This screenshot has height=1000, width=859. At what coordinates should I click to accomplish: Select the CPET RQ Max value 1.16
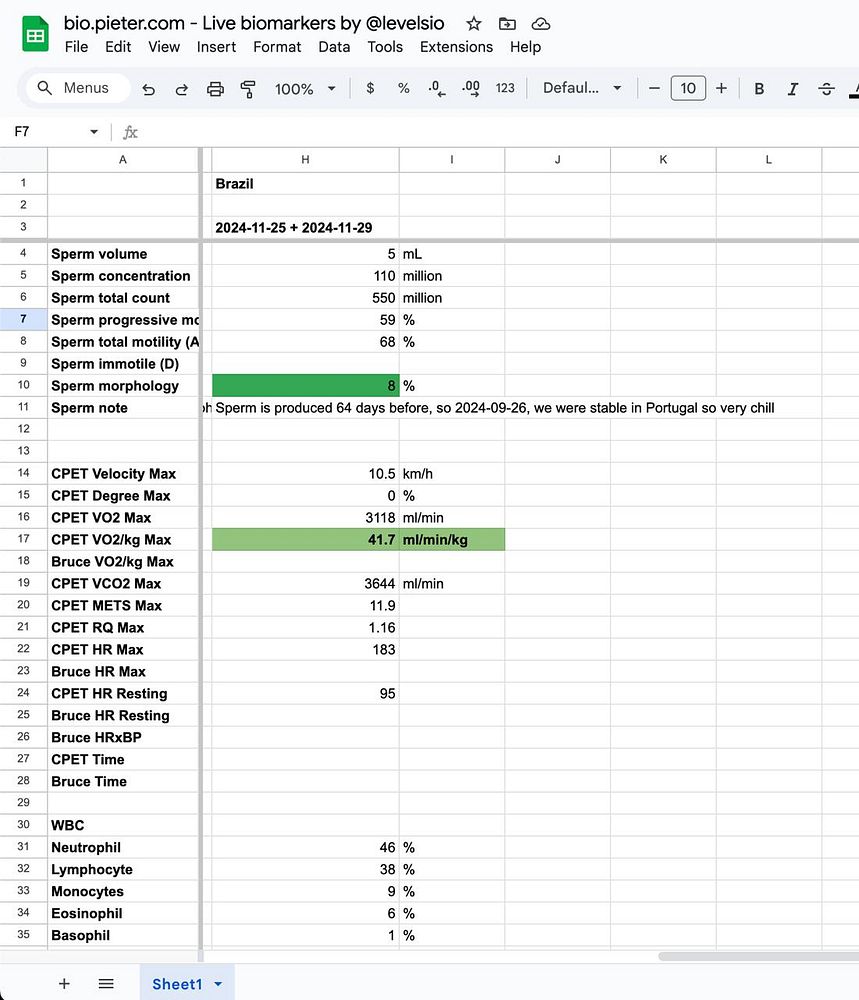coord(305,628)
